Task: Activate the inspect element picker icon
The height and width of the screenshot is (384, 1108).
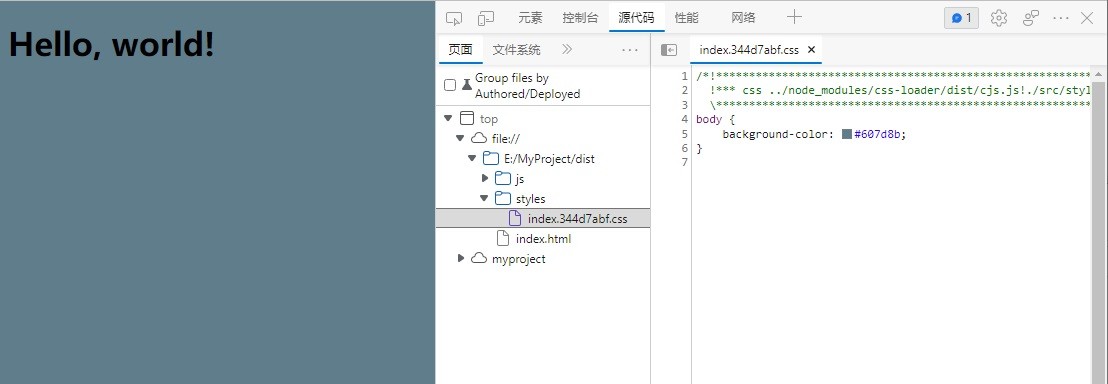Action: tap(455, 18)
